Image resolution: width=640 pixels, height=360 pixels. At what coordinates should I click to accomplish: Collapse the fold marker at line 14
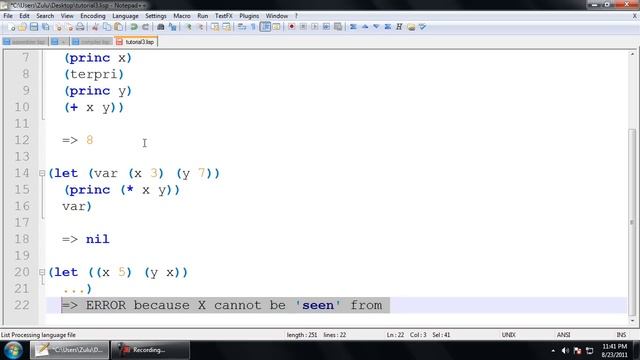[x=42, y=173]
